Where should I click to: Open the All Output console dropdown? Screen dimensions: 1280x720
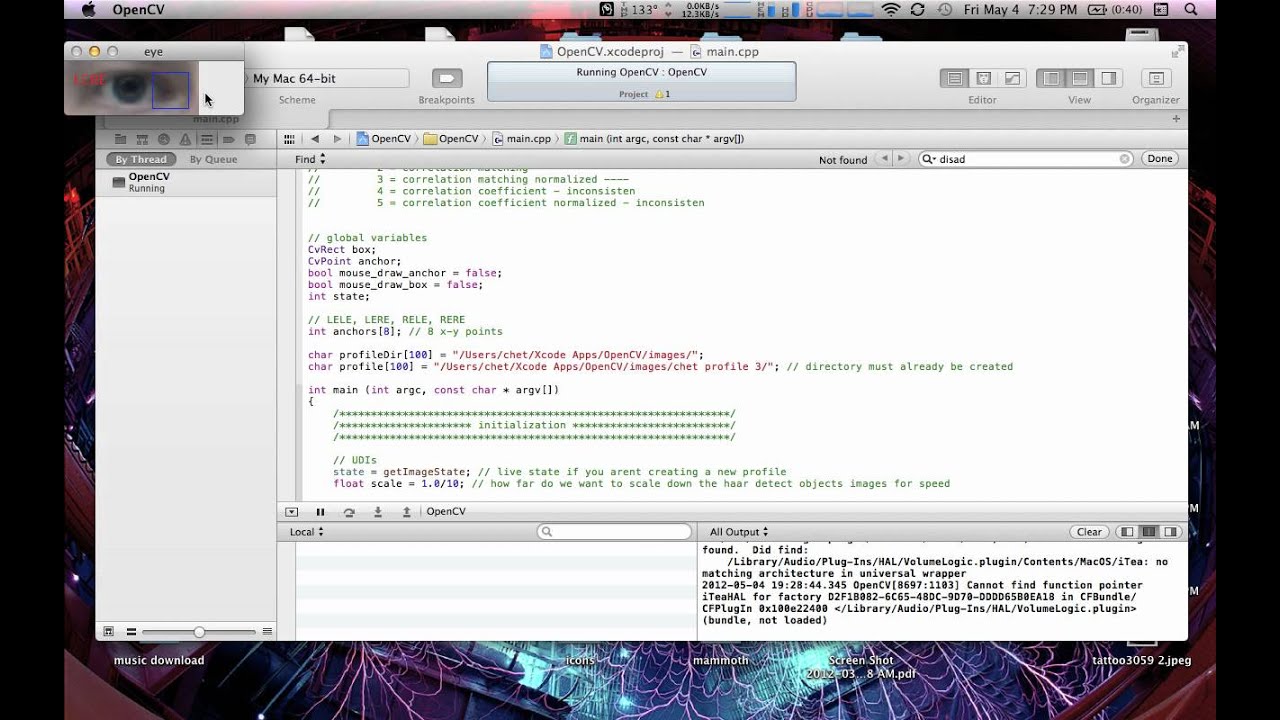coord(739,532)
